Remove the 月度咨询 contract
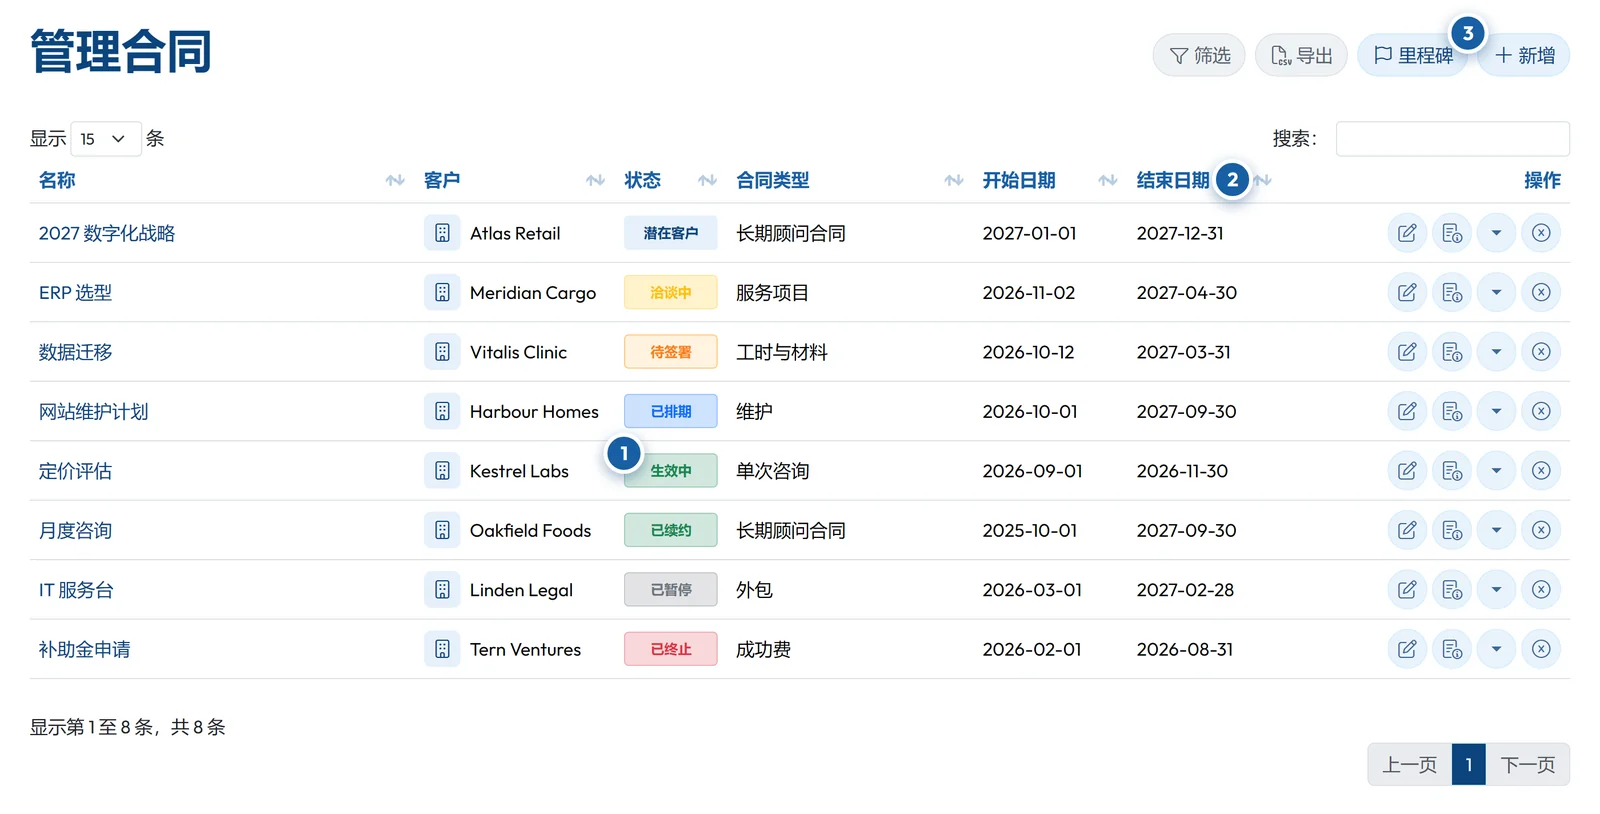 1541,530
